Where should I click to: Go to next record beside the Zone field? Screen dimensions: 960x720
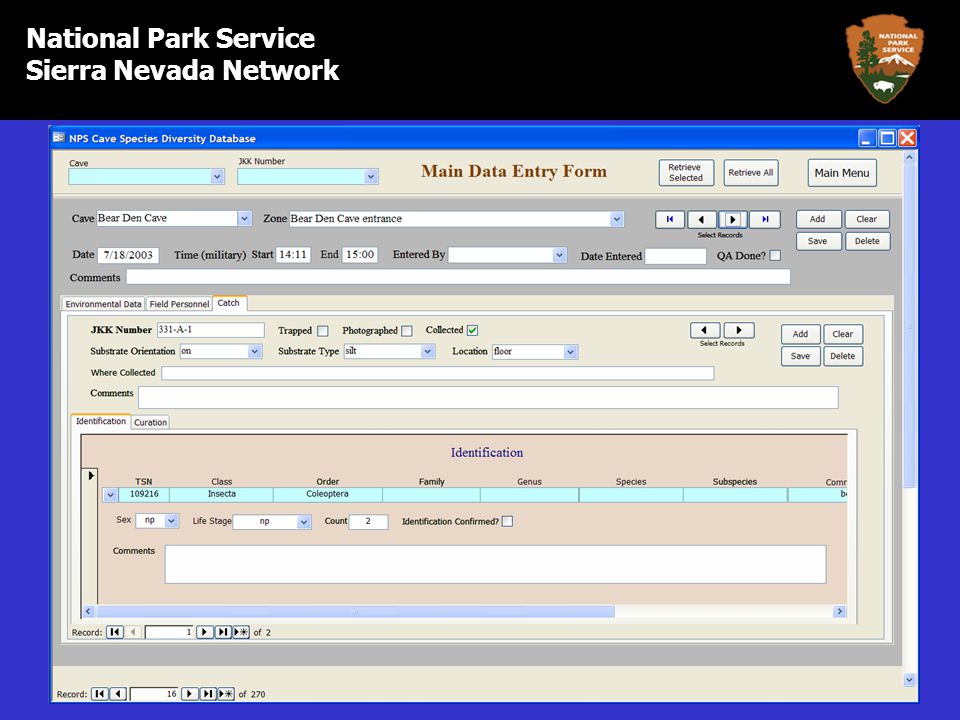(x=733, y=219)
